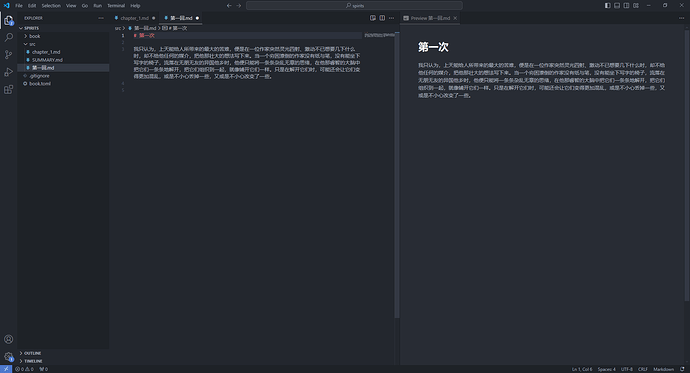Open the Terminal menu

click(x=116, y=6)
